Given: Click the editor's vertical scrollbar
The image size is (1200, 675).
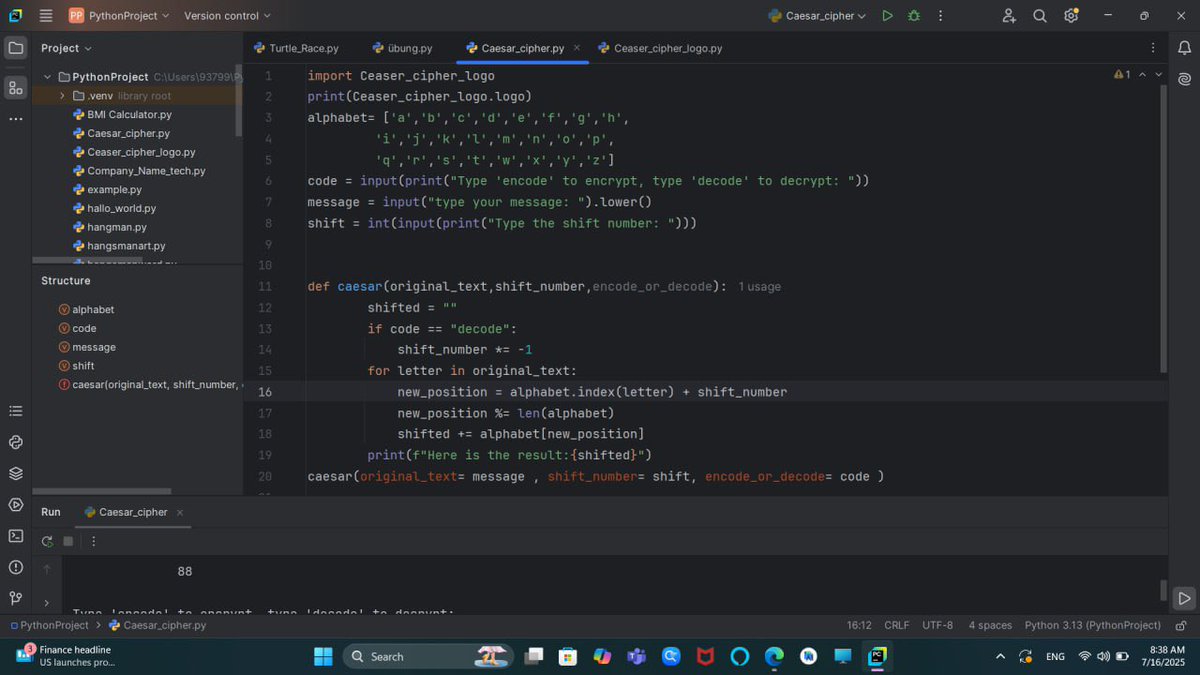Looking at the screenshot, I should tap(1163, 228).
